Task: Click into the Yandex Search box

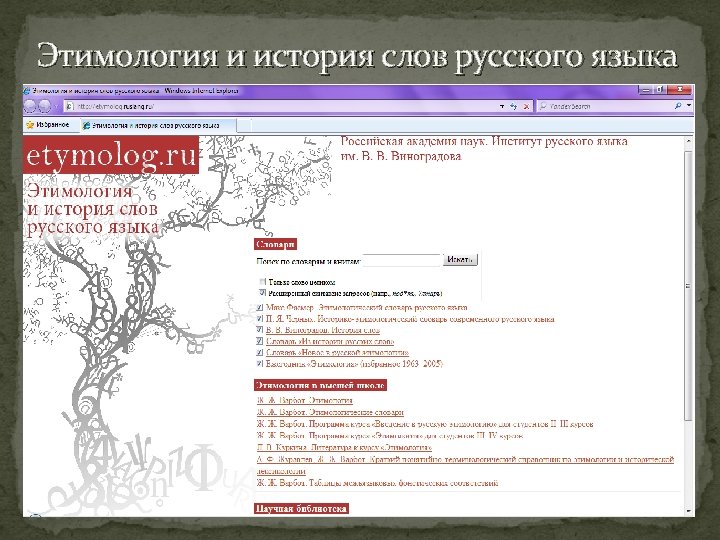Action: 604,106
